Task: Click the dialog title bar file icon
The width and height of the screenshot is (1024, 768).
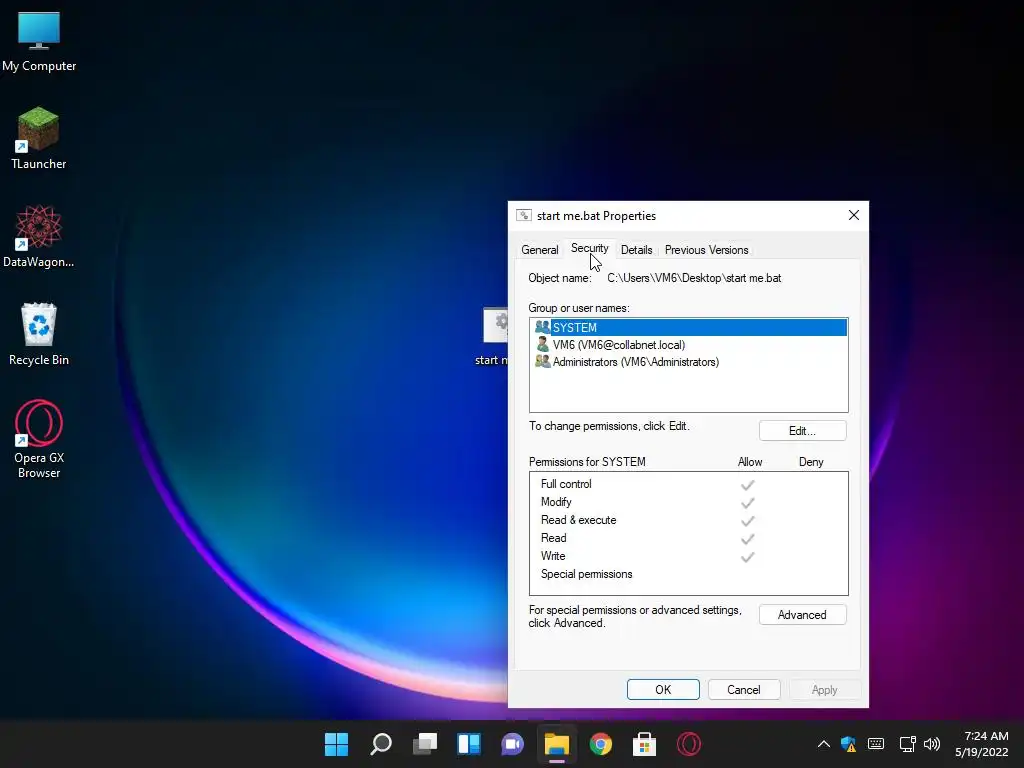Action: pos(524,216)
